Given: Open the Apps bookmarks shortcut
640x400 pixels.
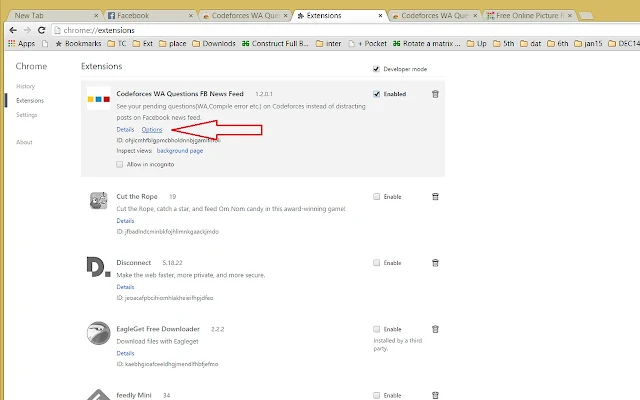Looking at the screenshot, I should click(22, 43).
